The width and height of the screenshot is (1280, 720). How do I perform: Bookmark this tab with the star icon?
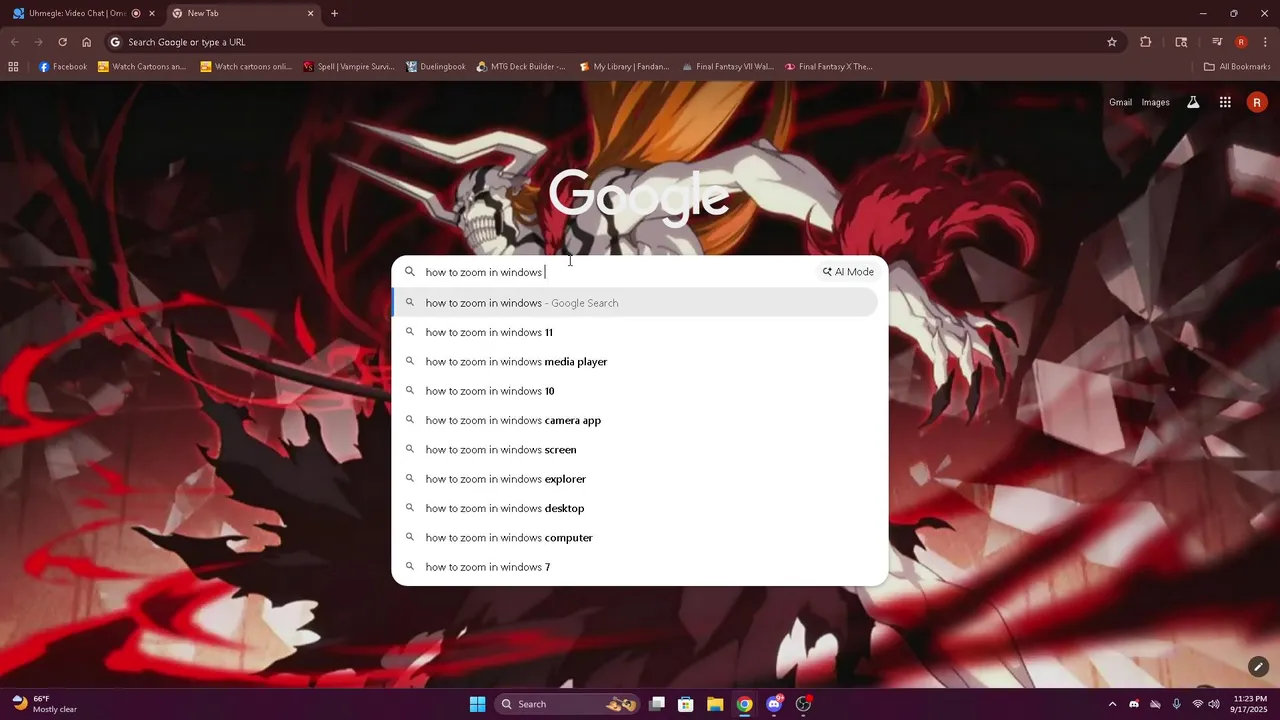point(1112,42)
